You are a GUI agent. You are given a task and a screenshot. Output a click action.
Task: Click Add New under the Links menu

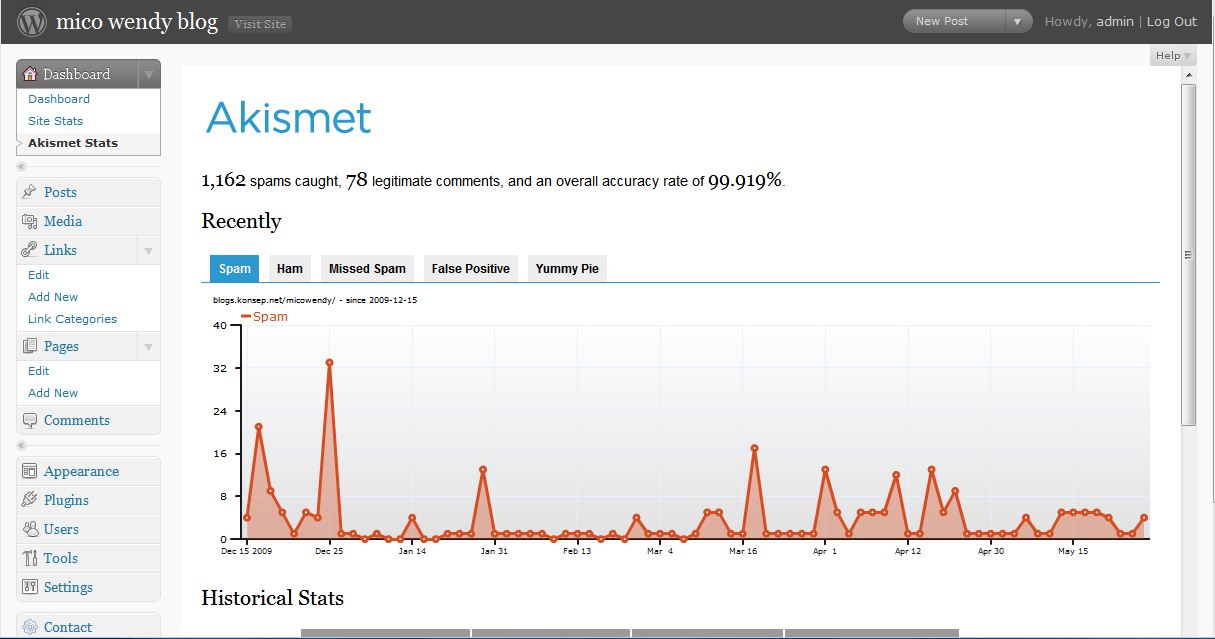point(53,297)
